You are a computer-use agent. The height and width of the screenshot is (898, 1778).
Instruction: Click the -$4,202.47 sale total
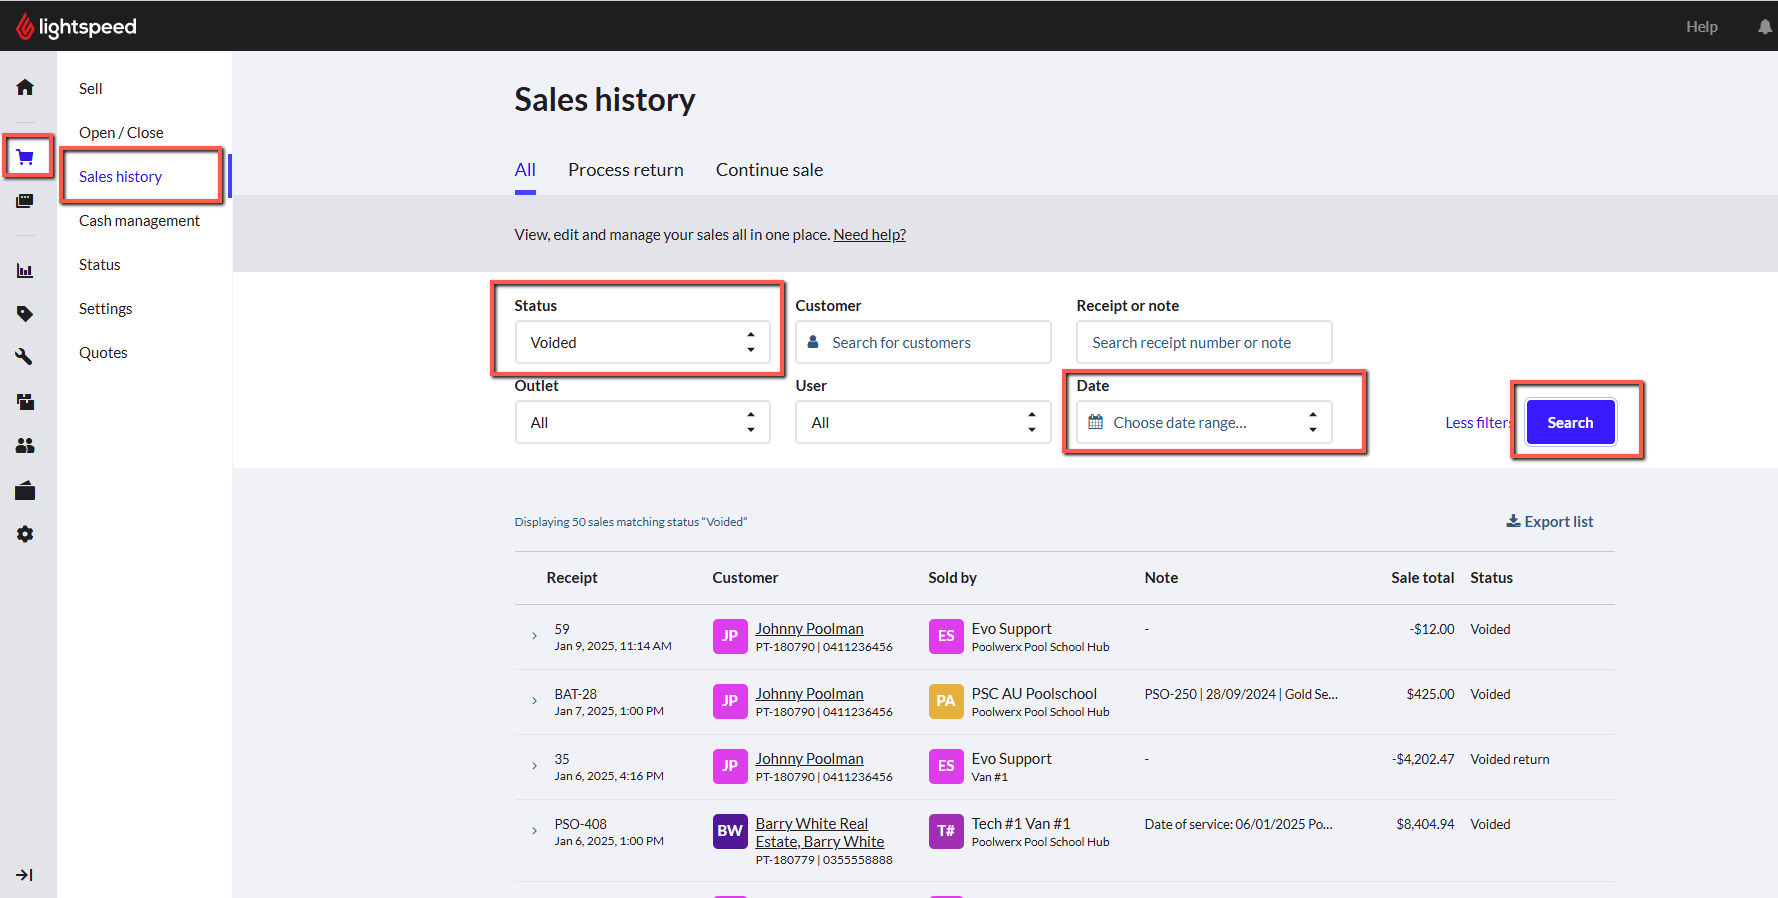pyautogui.click(x=1423, y=760)
